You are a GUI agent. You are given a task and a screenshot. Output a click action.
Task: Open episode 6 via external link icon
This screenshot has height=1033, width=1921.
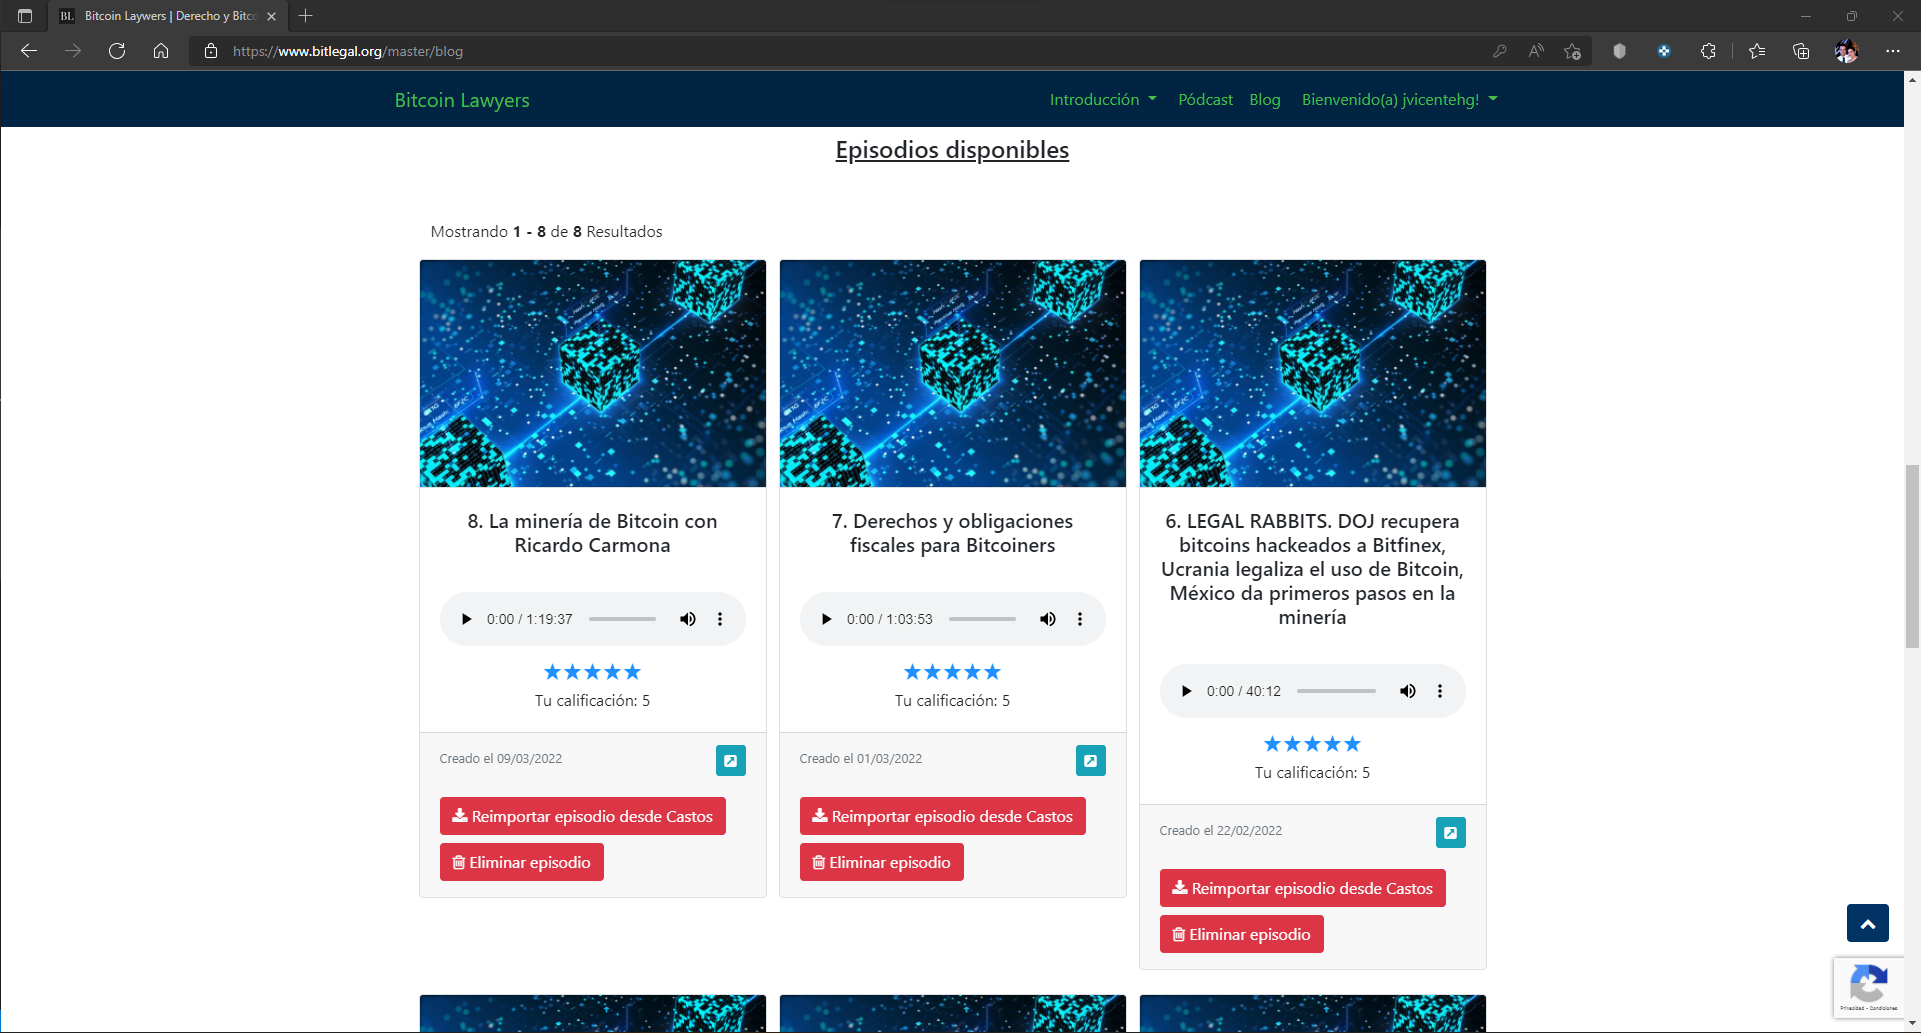click(x=1451, y=833)
